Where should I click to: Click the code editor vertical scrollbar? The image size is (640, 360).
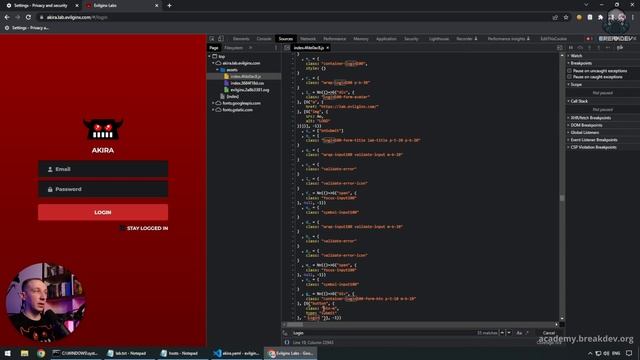click(x=562, y=198)
